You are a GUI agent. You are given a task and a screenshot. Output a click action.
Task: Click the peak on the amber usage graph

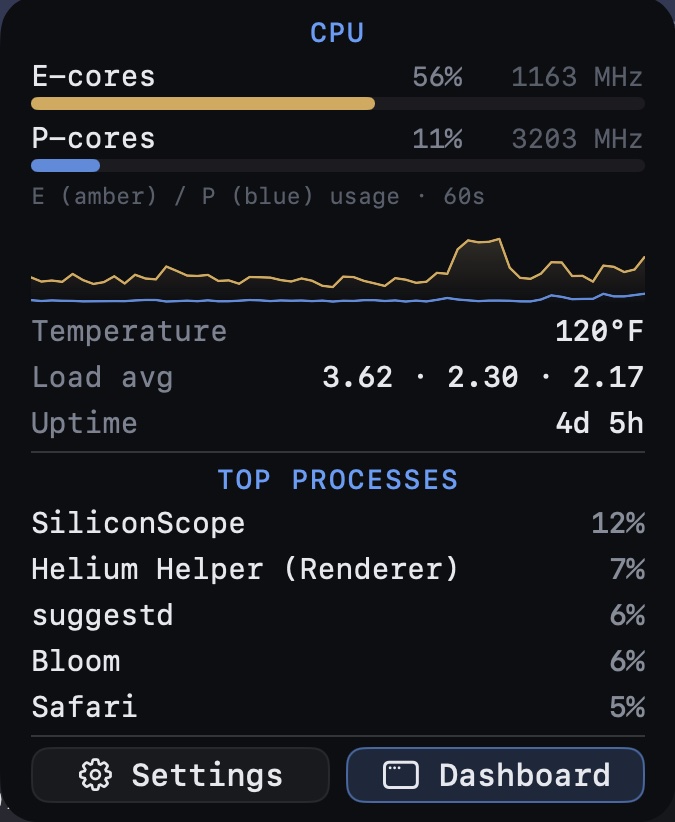coord(483,241)
